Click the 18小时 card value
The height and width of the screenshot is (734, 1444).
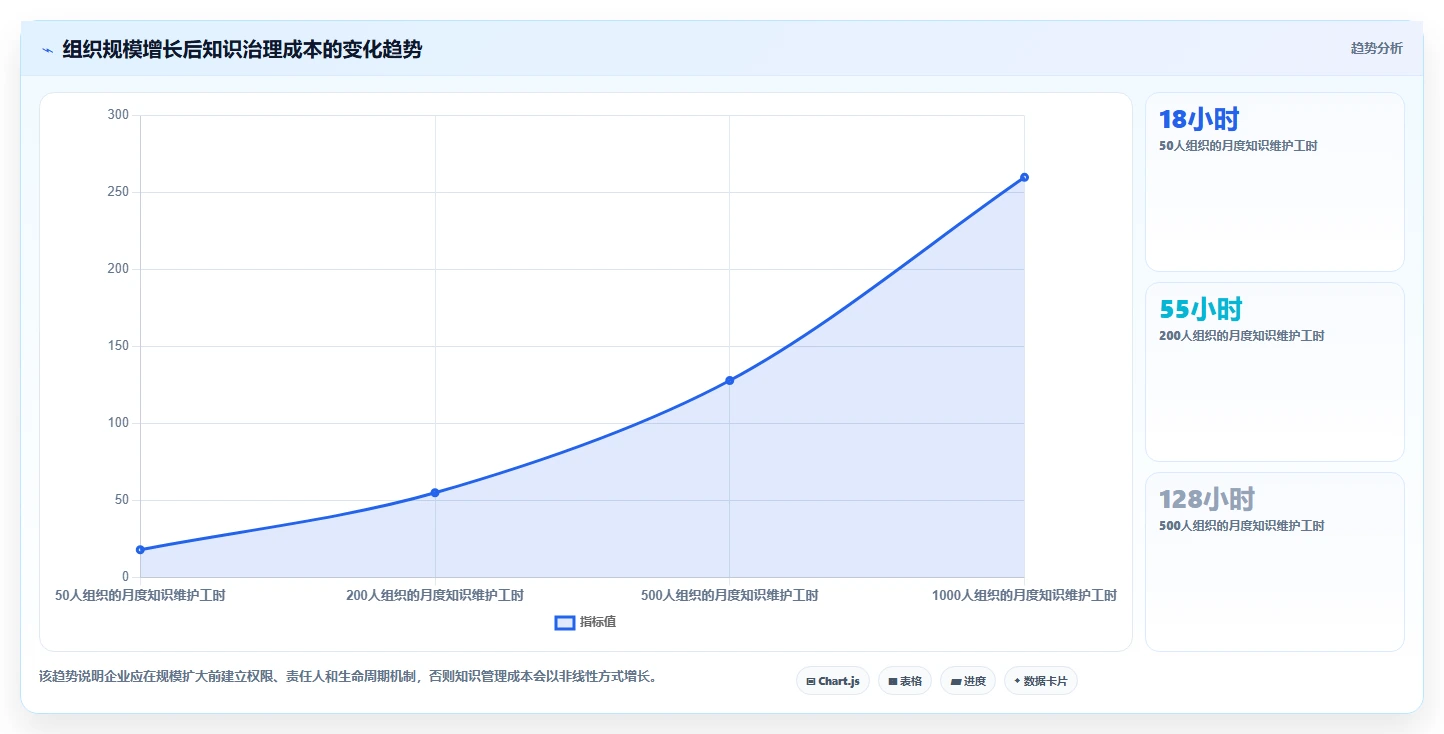point(1199,120)
